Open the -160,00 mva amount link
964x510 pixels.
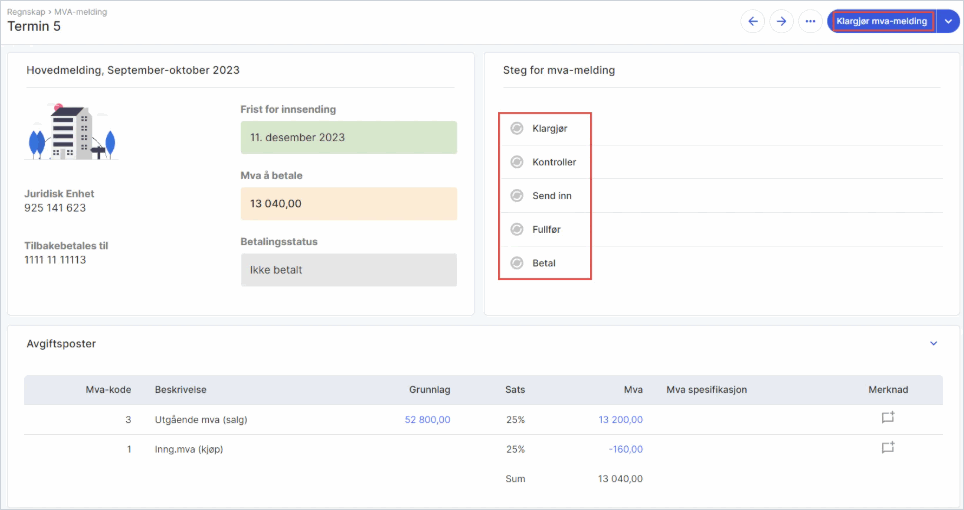click(x=626, y=449)
